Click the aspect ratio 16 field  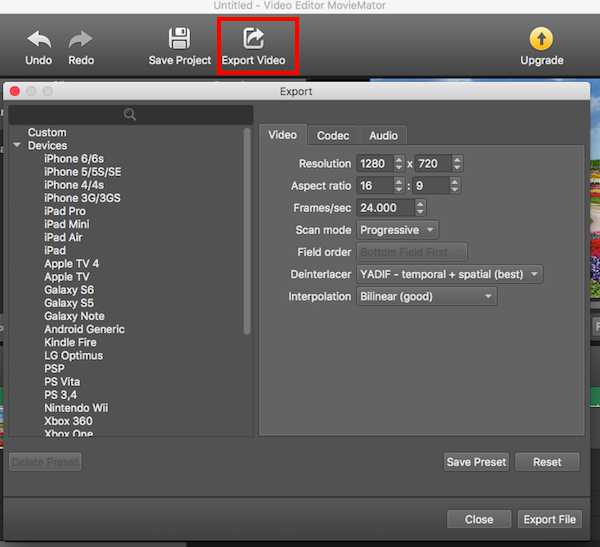click(375, 186)
